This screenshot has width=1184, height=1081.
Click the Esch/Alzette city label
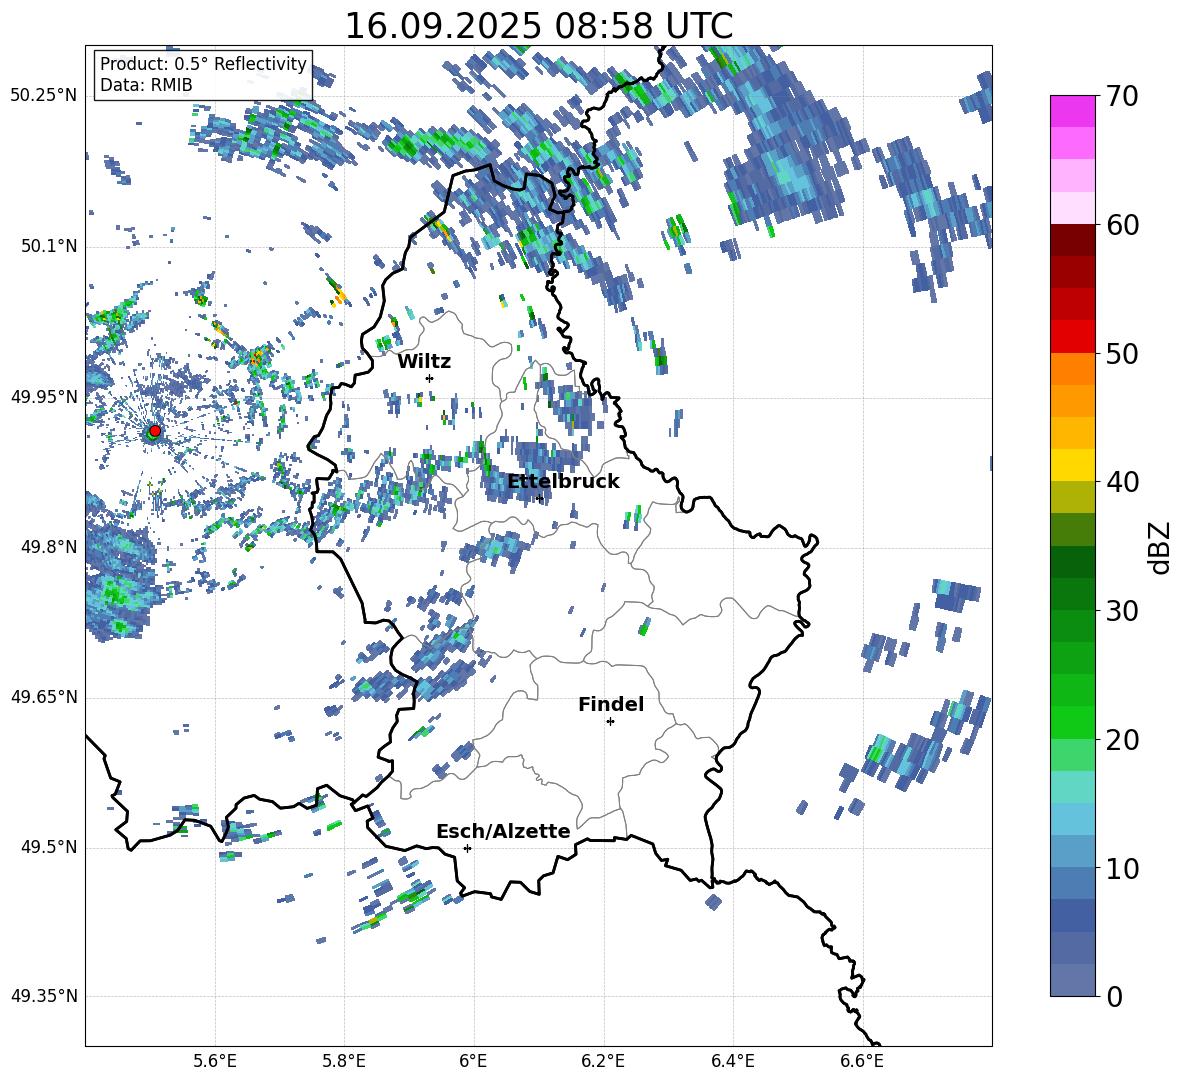(503, 832)
